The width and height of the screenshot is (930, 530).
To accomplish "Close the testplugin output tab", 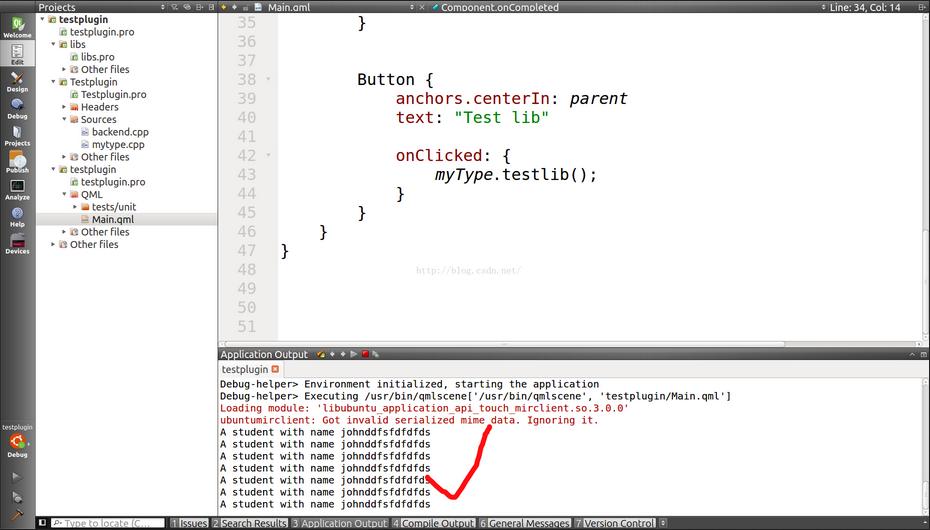I will click(x=275, y=369).
